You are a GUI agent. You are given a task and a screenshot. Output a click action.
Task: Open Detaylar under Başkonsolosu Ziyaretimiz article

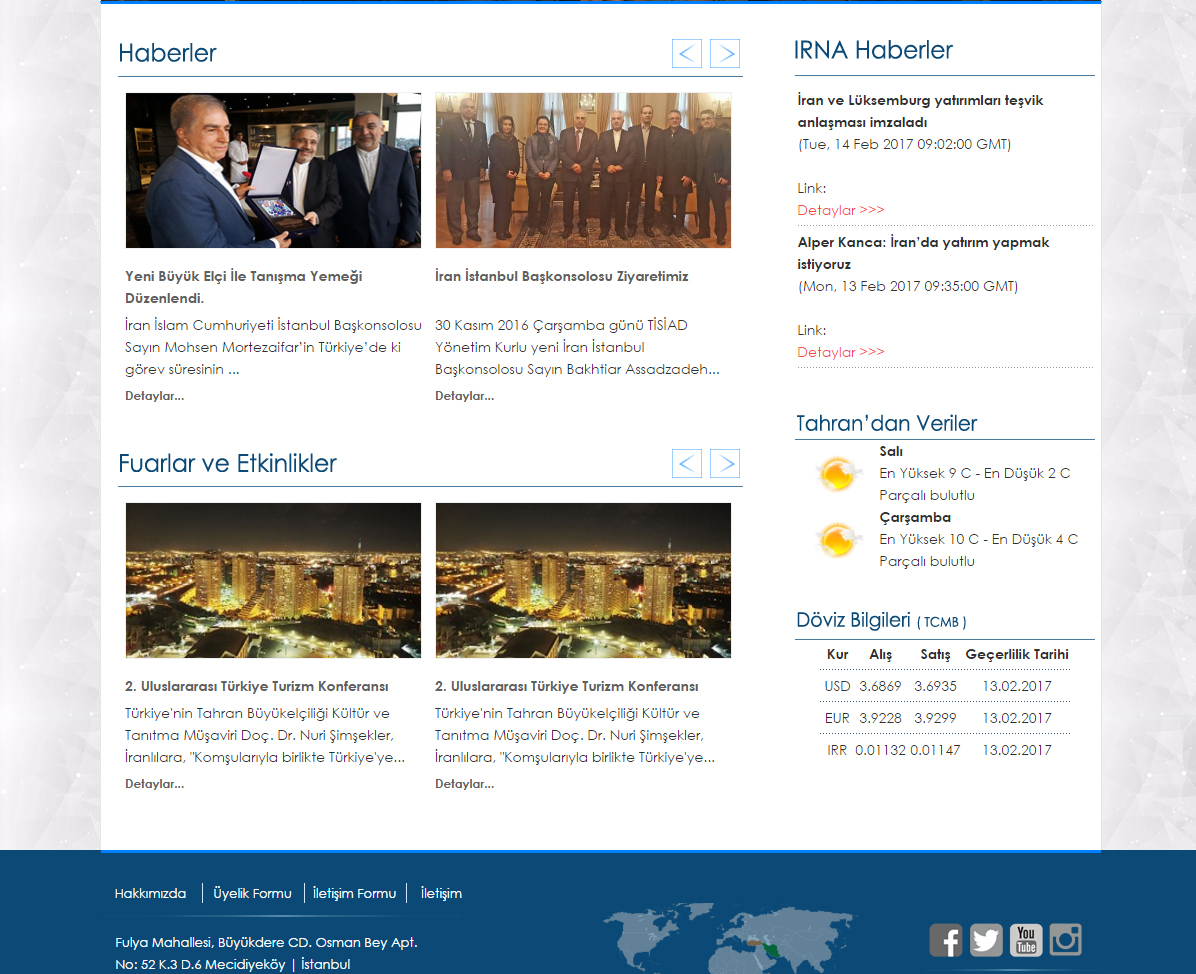[x=465, y=396]
